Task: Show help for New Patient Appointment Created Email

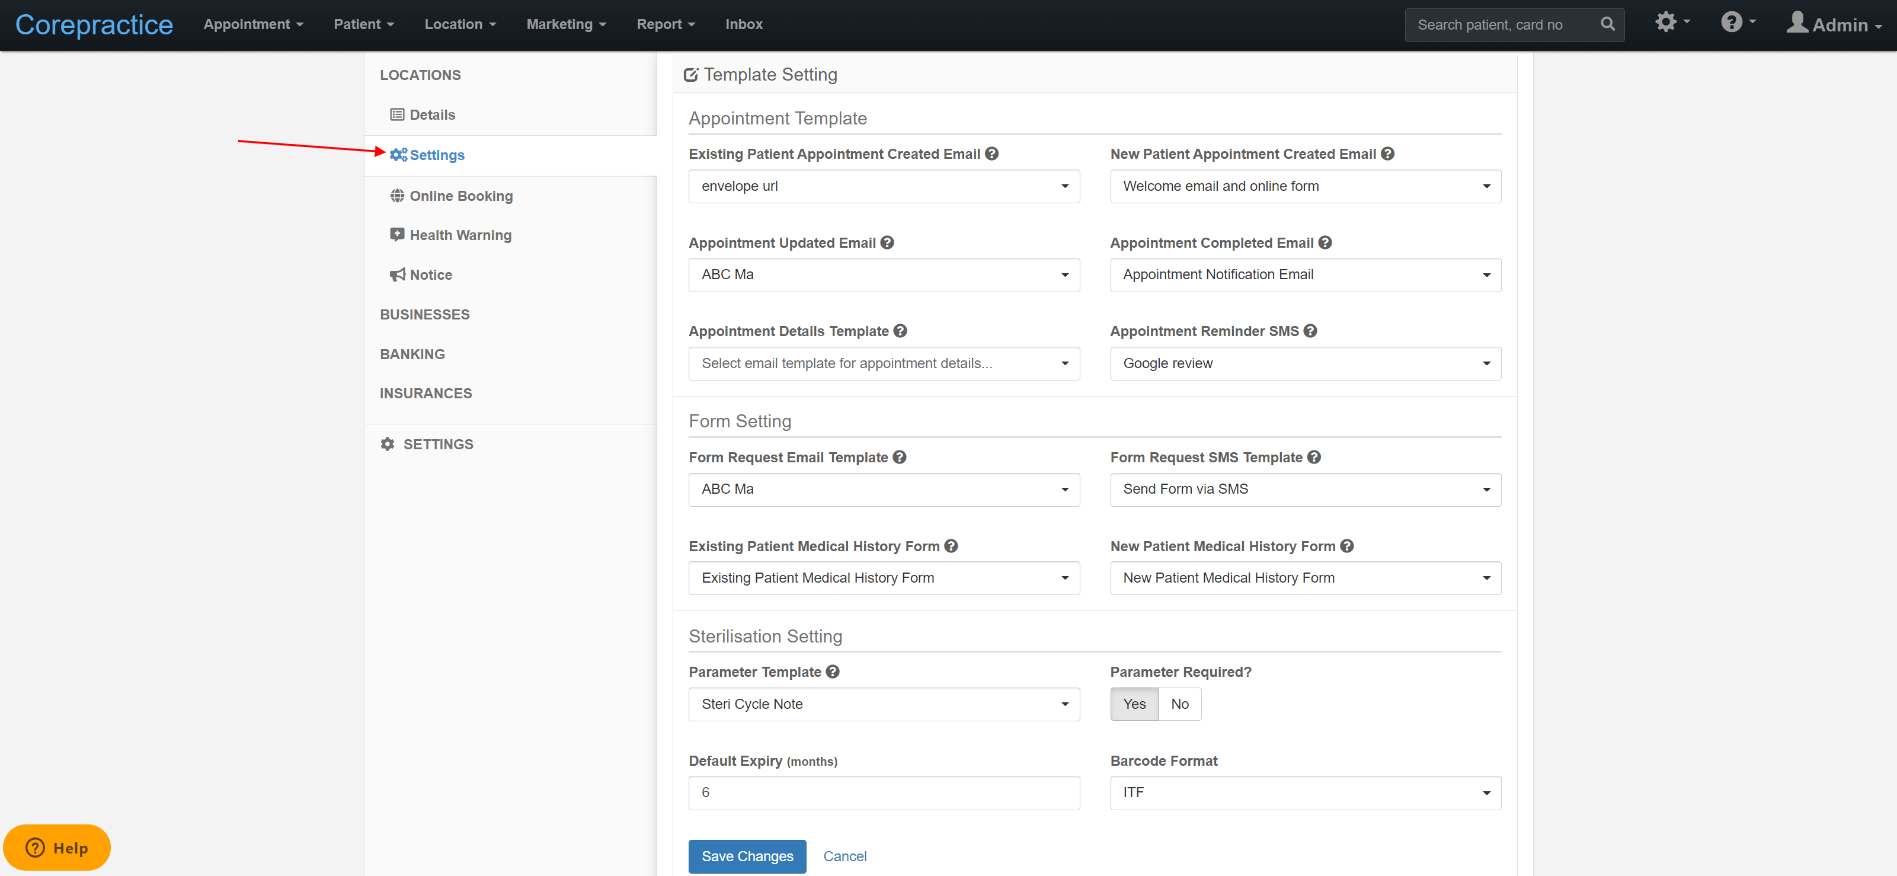Action: point(1388,154)
